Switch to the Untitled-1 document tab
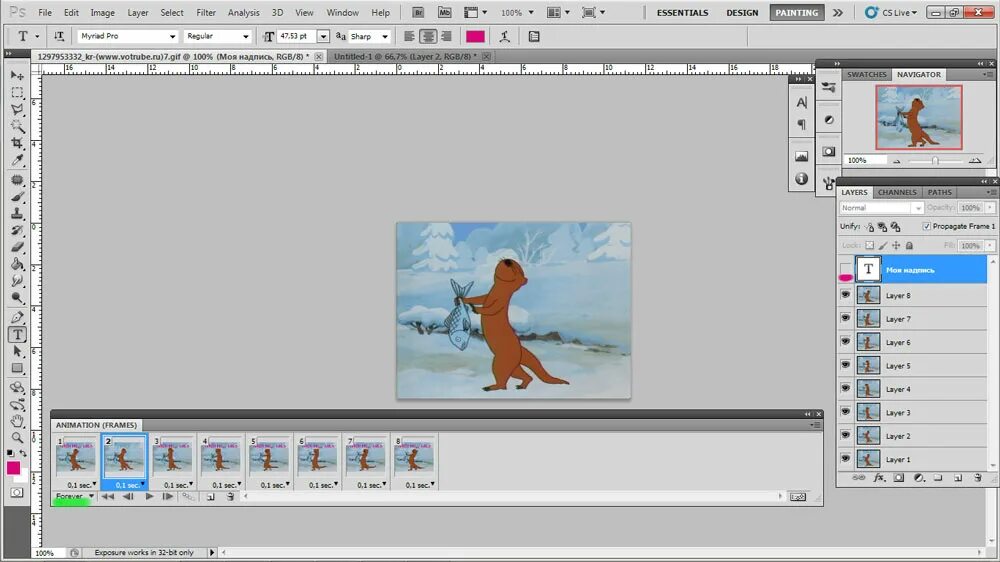1000x562 pixels. click(x=405, y=56)
